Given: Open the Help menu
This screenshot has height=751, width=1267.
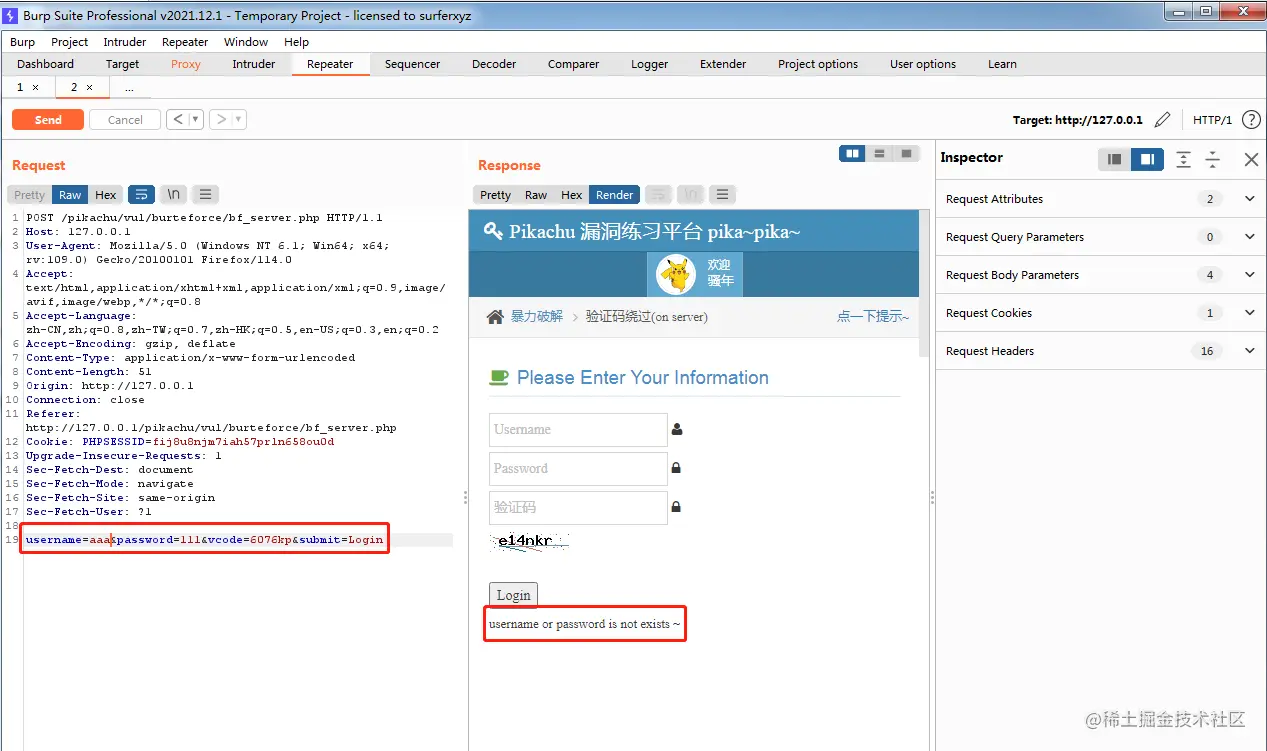Looking at the screenshot, I should pyautogui.click(x=296, y=42).
